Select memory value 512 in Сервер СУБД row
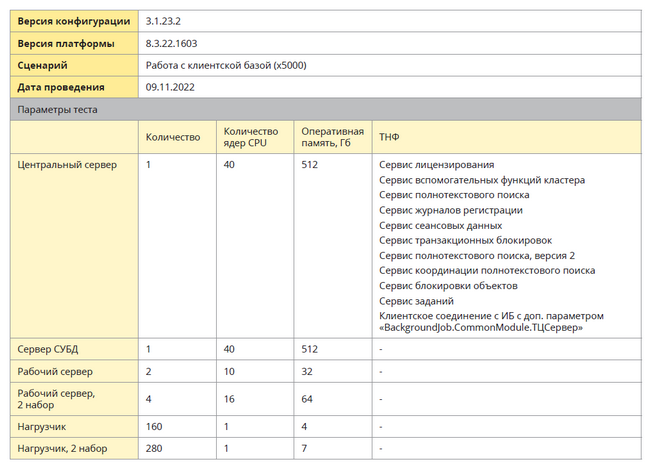The height and width of the screenshot is (468, 650). (x=309, y=349)
